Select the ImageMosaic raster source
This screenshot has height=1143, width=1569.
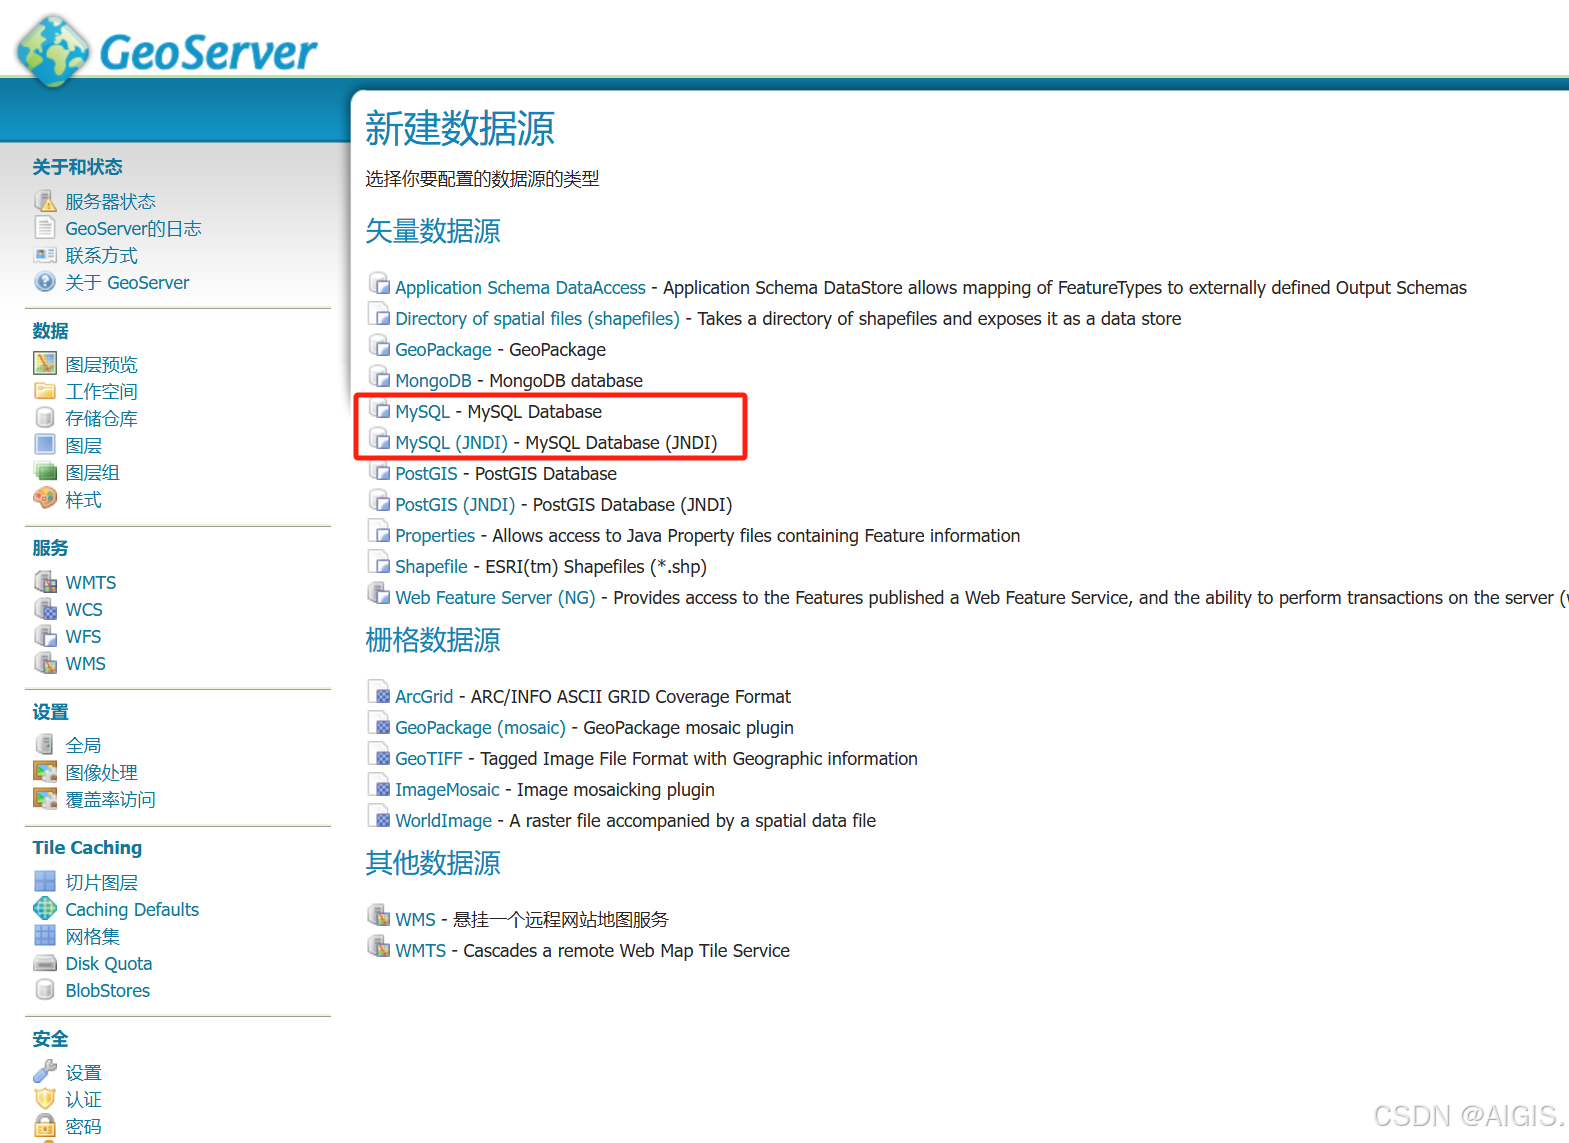(x=447, y=790)
